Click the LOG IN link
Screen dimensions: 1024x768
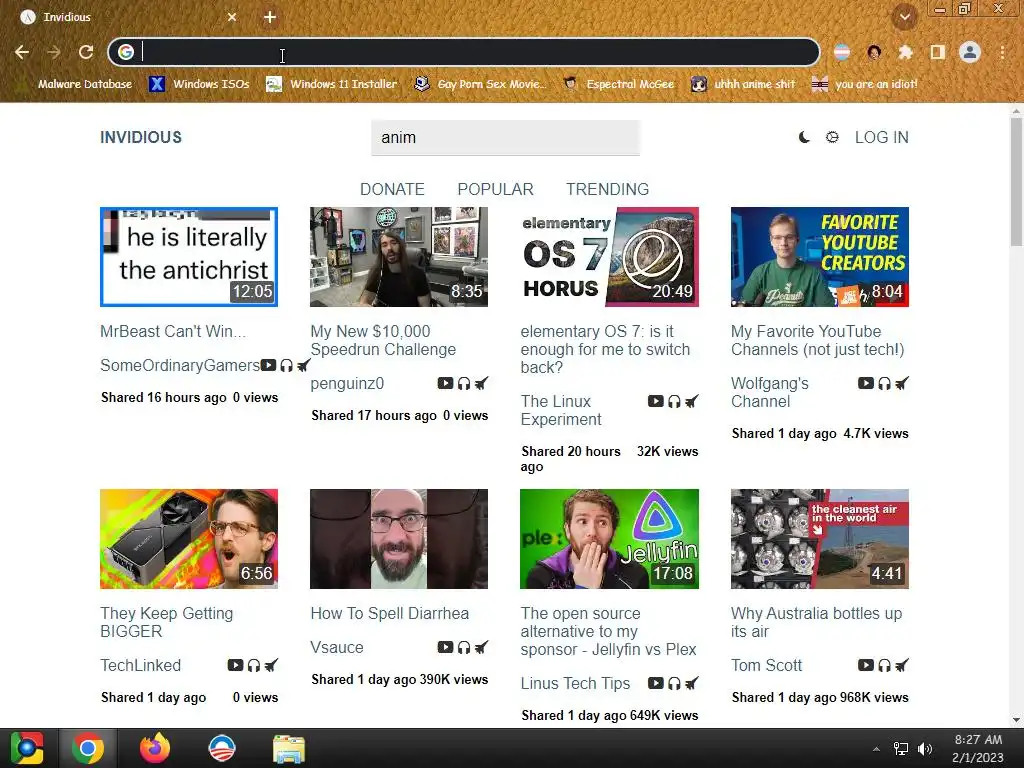pyautogui.click(x=882, y=137)
